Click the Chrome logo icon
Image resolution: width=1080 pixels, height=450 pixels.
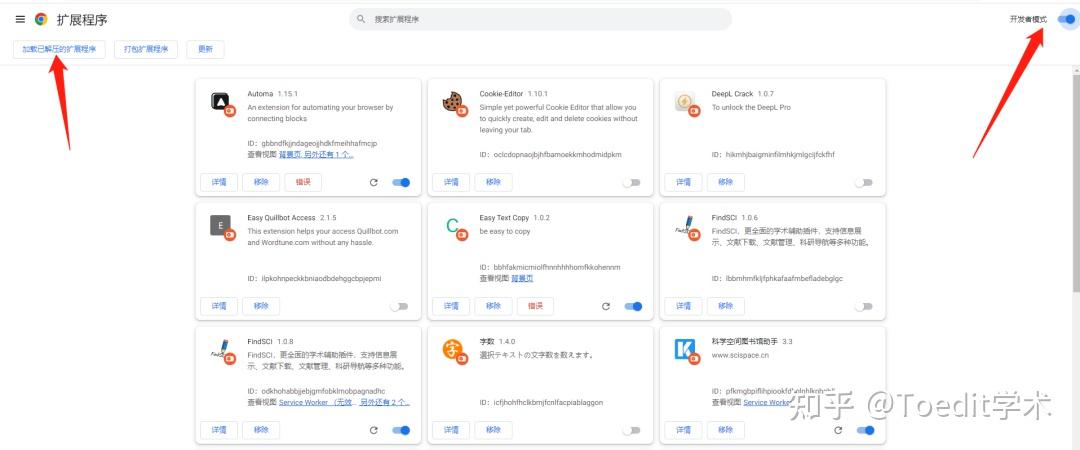pyautogui.click(x=41, y=19)
